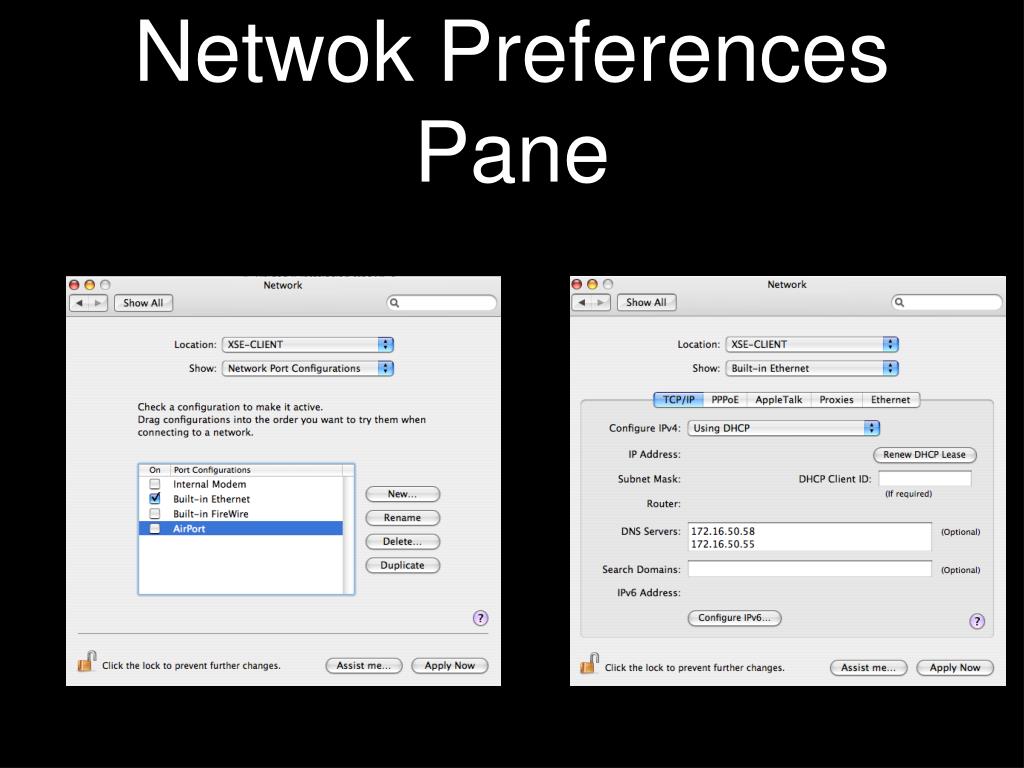Image resolution: width=1024 pixels, height=768 pixels.
Task: Click the lock icon in left Network window
Action: coord(87,662)
